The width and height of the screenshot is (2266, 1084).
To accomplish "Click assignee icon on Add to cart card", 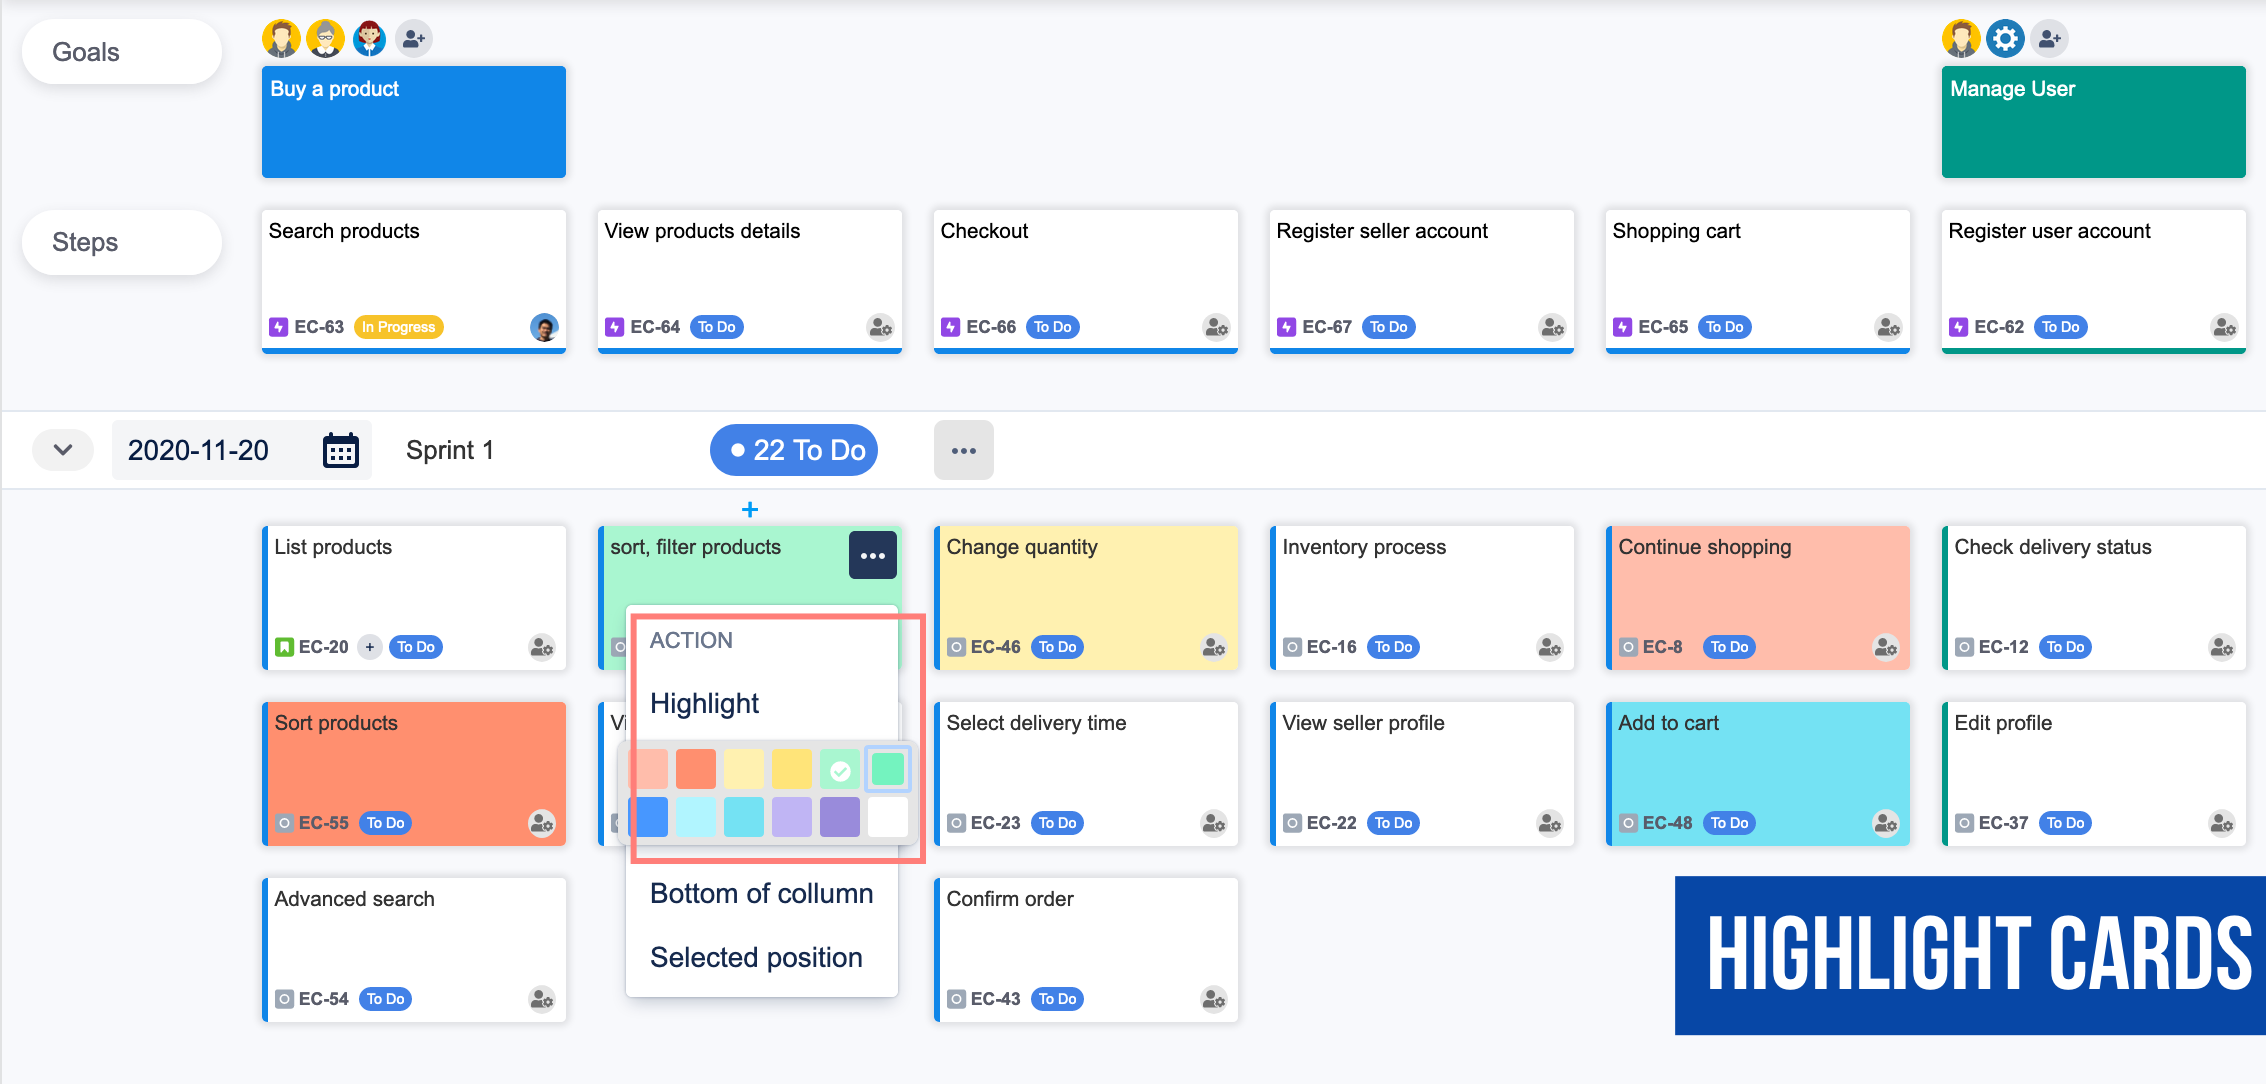I will [x=1885, y=823].
